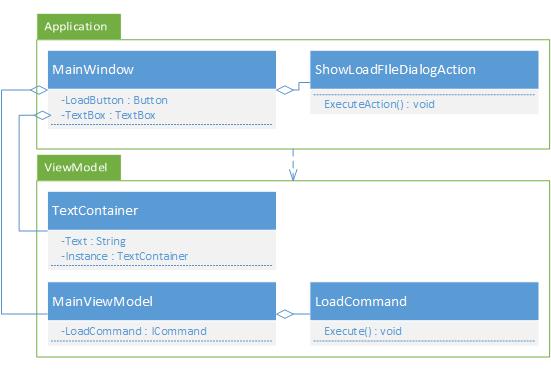Select the diamond next to TextBox attribute
Viewport: 551px width, 370px height.
pos(43,115)
